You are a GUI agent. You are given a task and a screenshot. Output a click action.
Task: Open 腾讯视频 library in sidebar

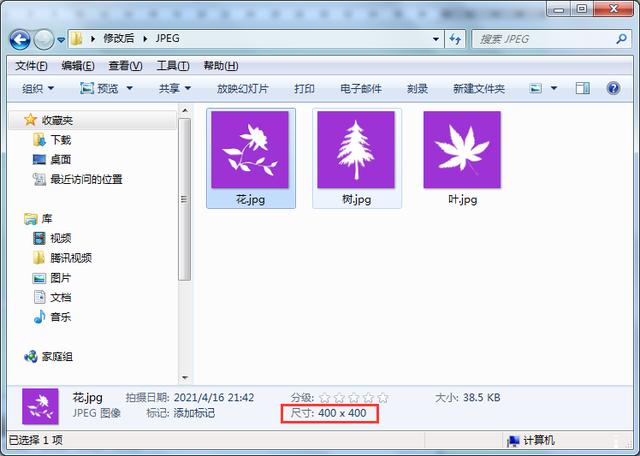pyautogui.click(x=70, y=258)
